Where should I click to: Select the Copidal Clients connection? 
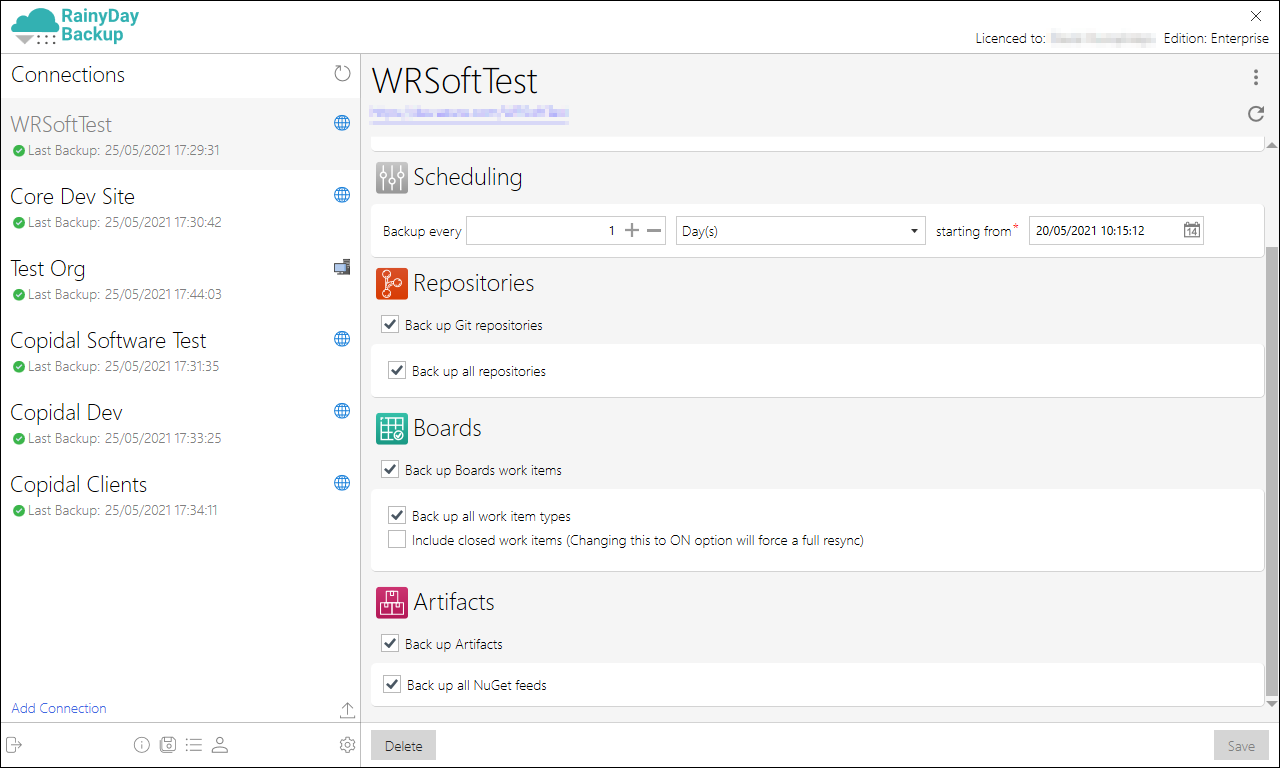tap(180, 494)
